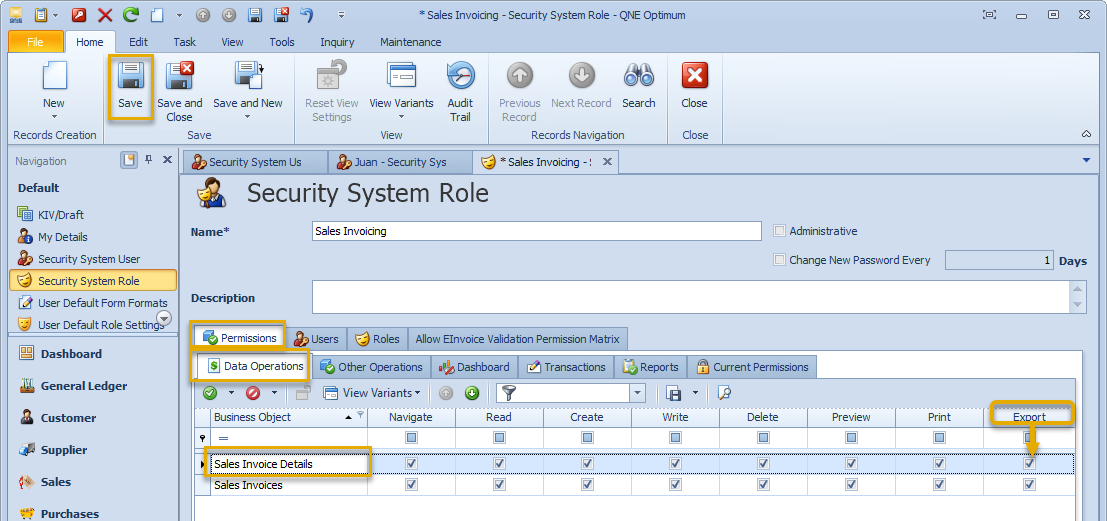The image size is (1107, 521).
Task: Open the Maintenance ribbon tab
Action: [x=411, y=42]
